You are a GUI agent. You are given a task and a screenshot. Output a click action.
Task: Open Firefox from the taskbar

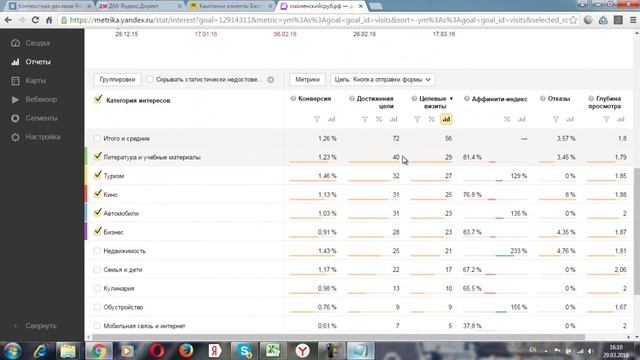tap(186, 351)
